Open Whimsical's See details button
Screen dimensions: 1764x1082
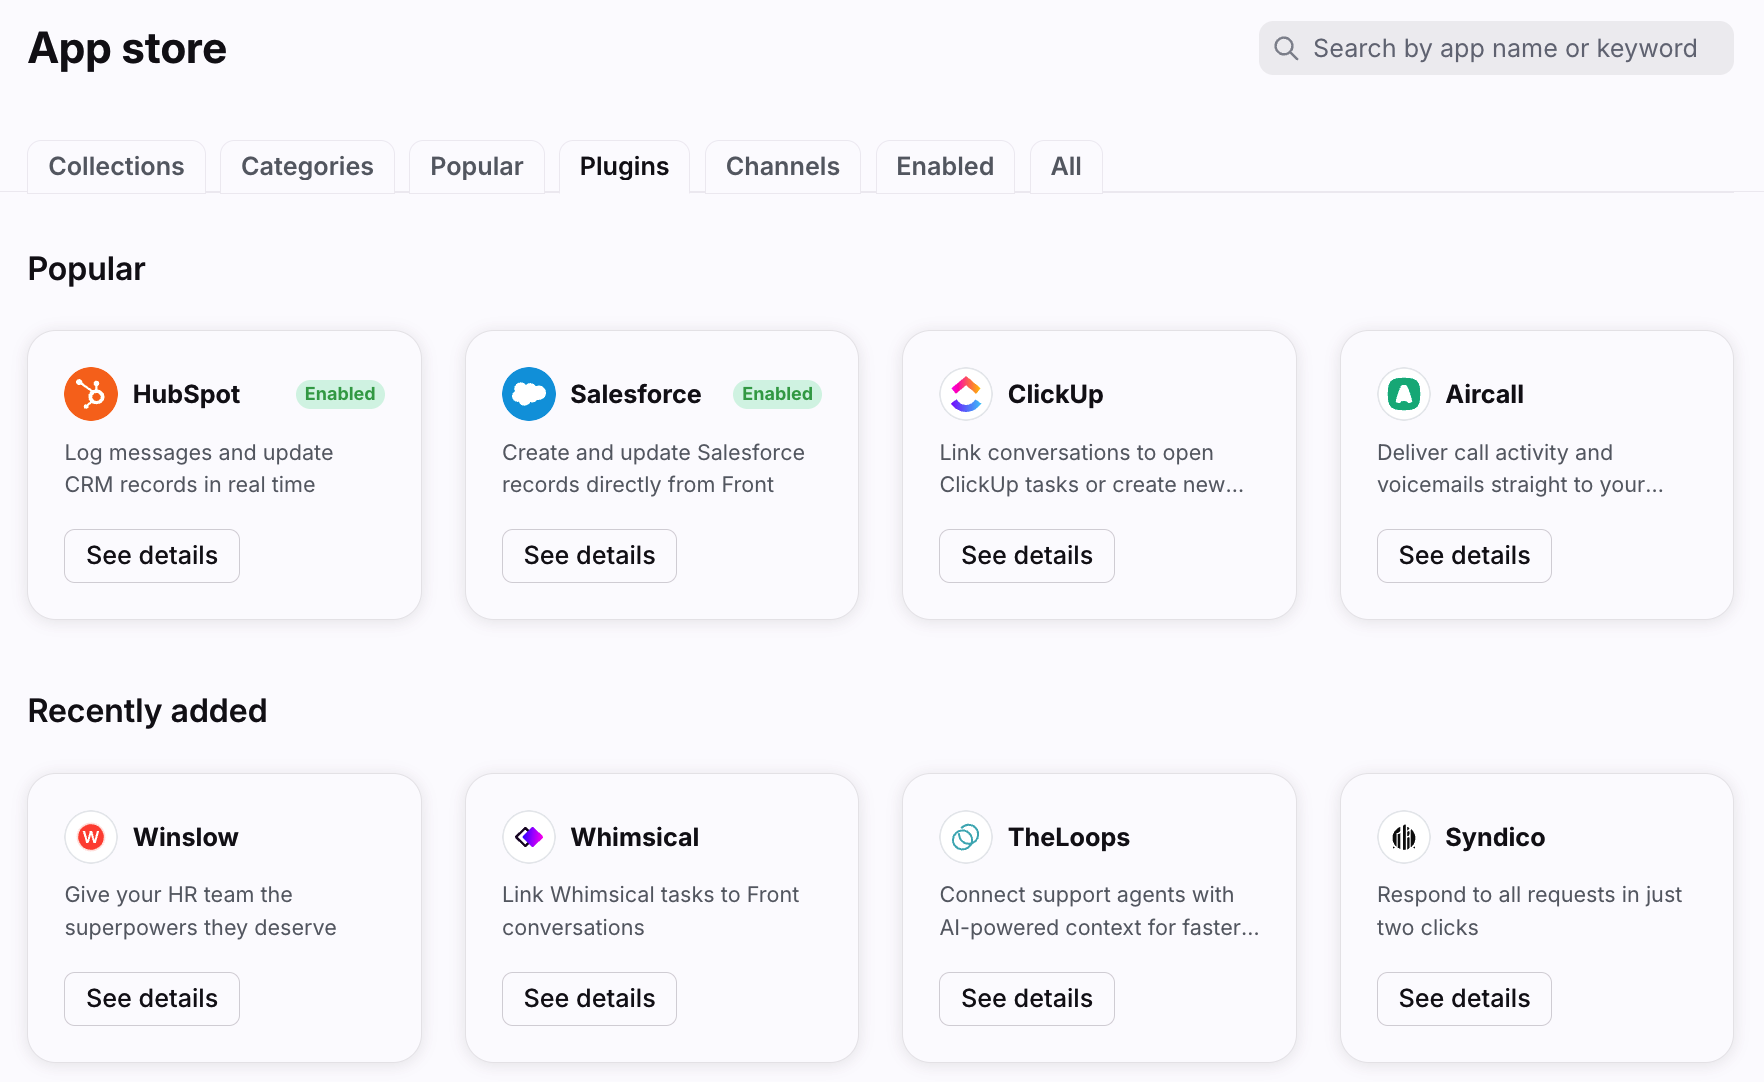pyautogui.click(x=589, y=999)
